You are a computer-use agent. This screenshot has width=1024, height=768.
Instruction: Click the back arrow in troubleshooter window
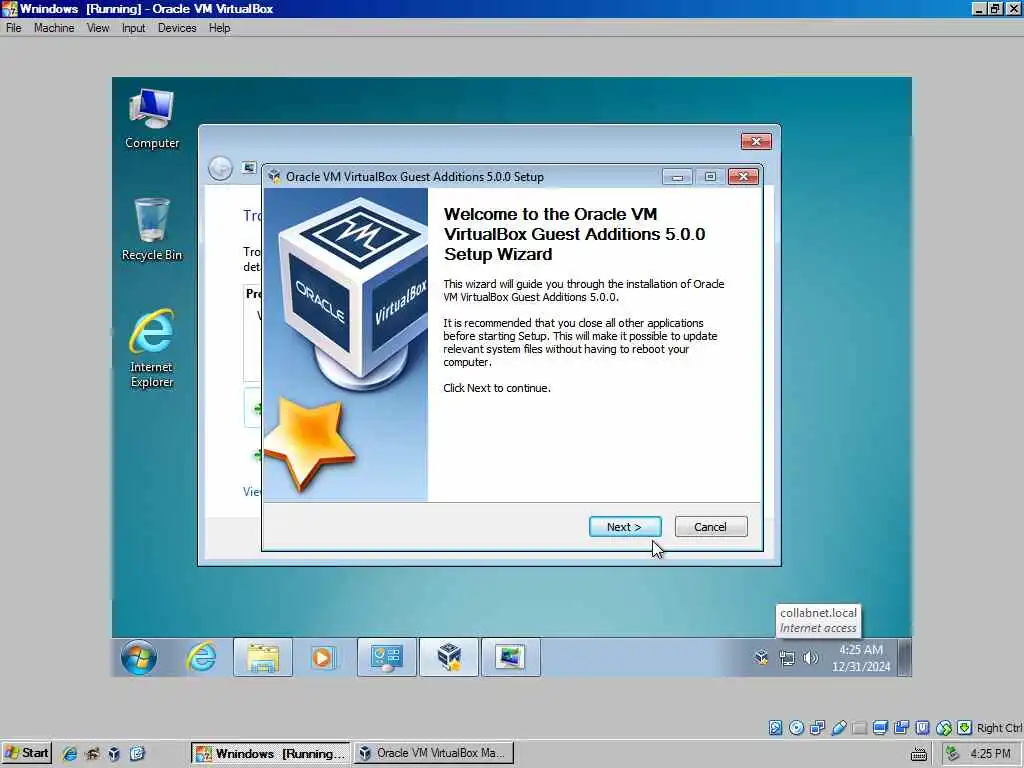tap(220, 168)
